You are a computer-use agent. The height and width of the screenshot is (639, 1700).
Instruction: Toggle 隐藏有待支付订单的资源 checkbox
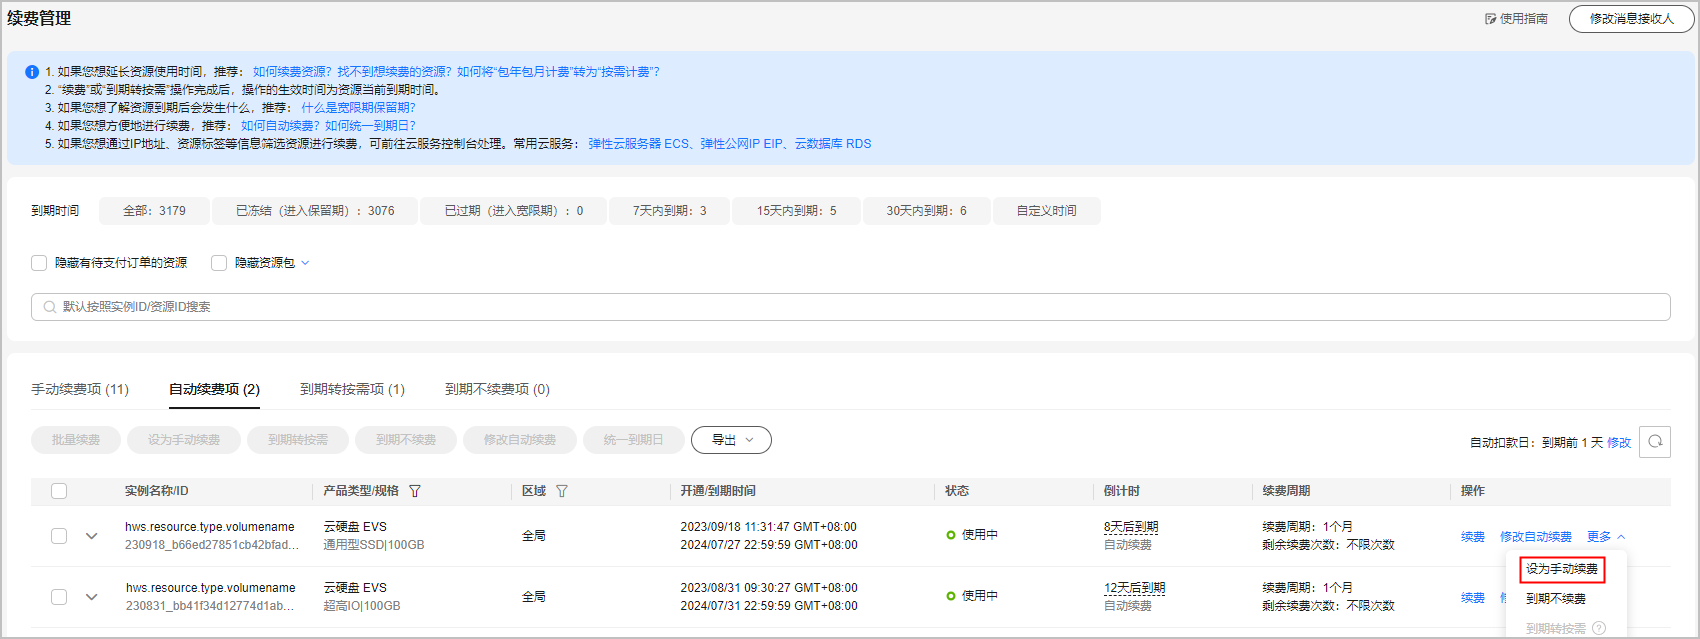click(39, 263)
